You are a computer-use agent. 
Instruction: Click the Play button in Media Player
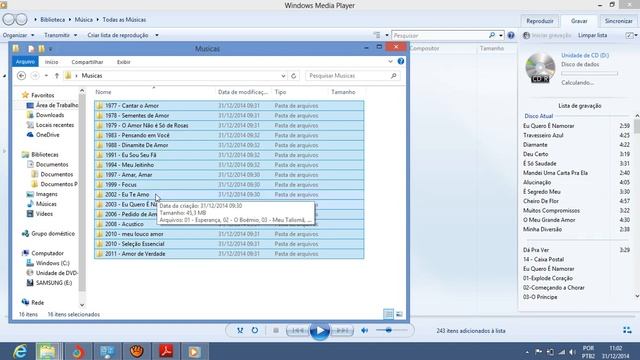point(320,331)
